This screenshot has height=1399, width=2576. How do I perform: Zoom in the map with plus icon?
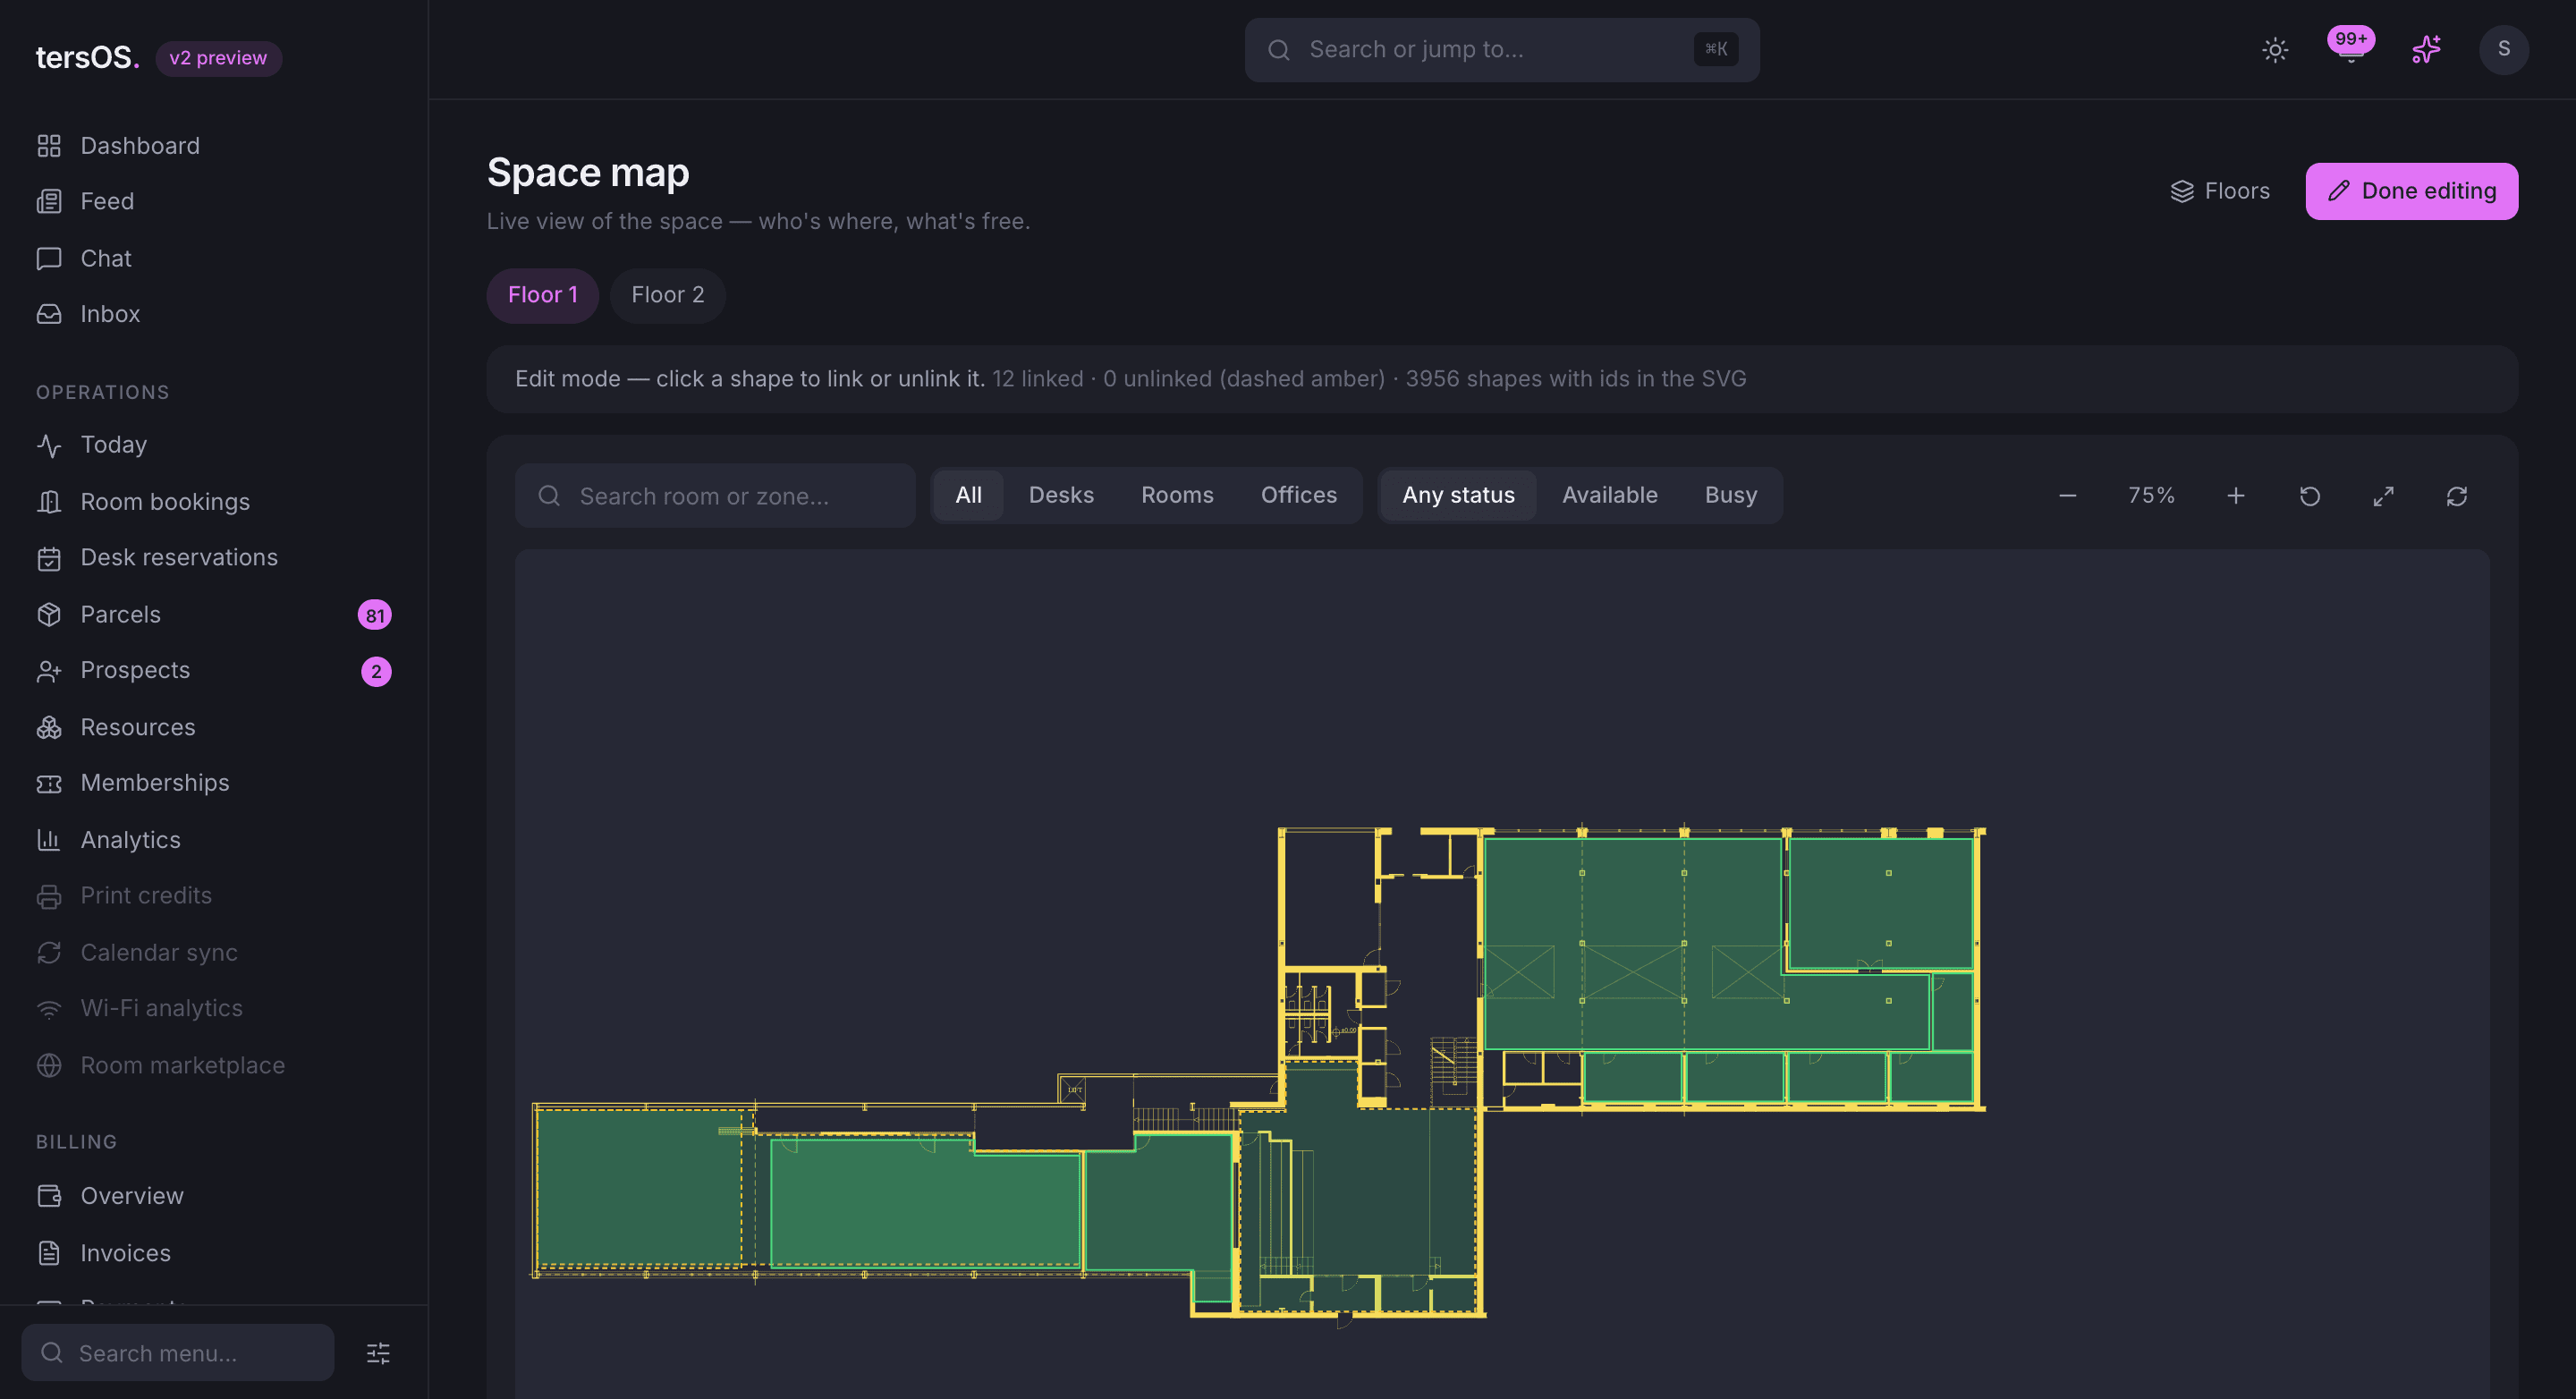(x=2236, y=496)
